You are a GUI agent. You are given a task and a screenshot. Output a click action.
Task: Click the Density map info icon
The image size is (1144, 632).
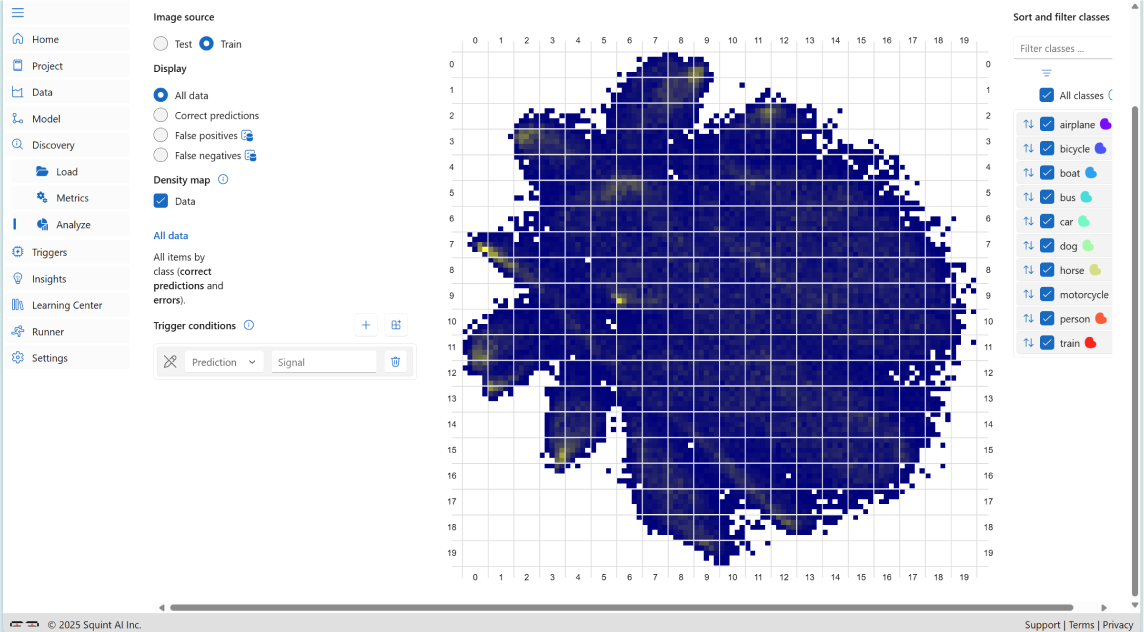(x=223, y=180)
